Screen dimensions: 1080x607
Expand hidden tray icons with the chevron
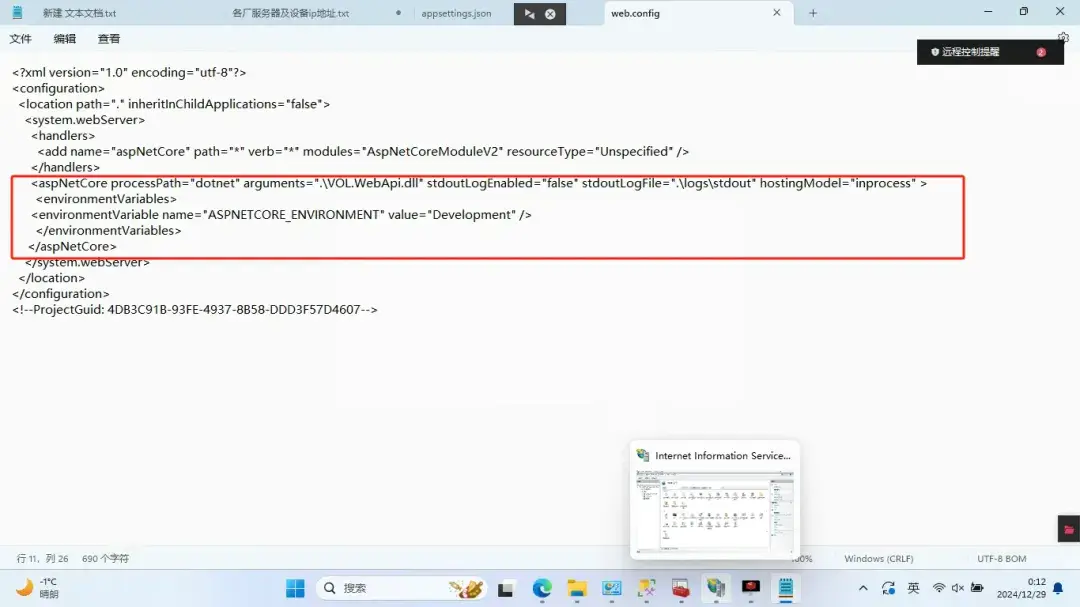(x=862, y=588)
